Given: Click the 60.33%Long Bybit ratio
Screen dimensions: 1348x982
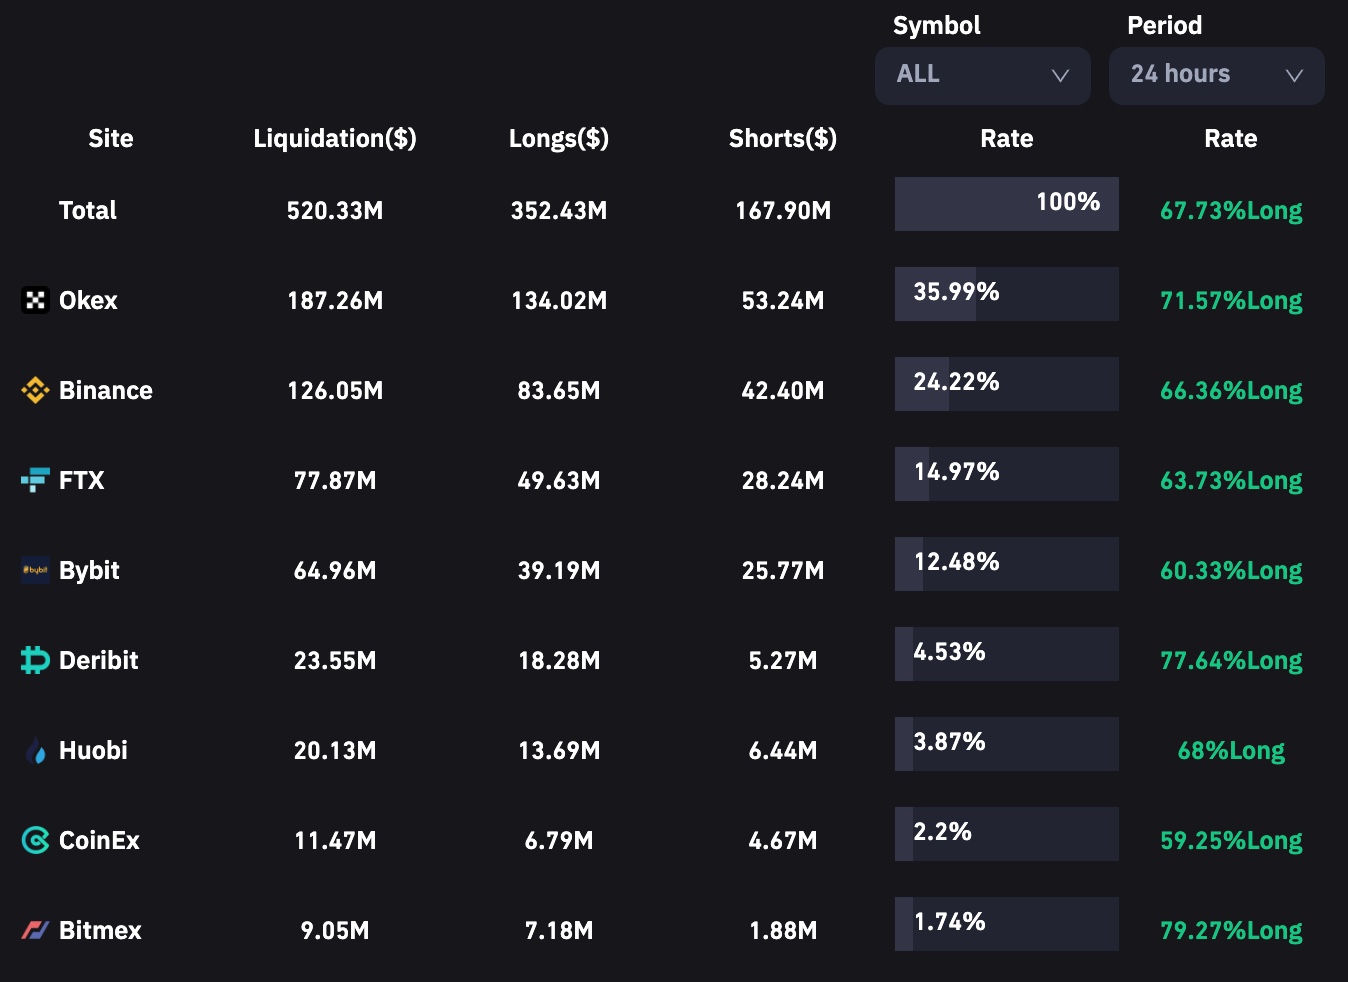Looking at the screenshot, I should [x=1231, y=571].
